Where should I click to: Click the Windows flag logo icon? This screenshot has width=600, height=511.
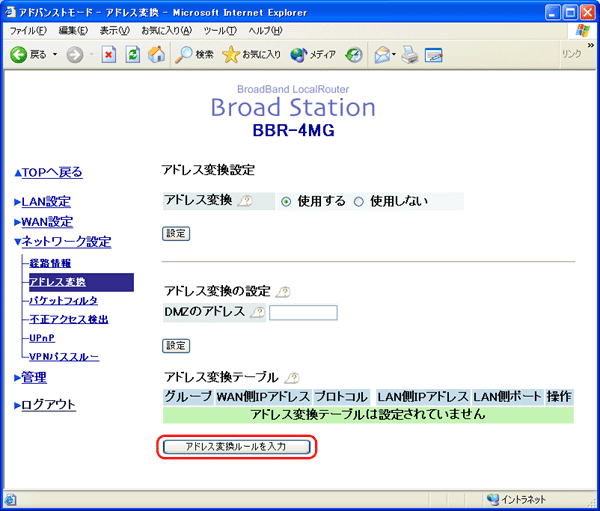coord(582,31)
